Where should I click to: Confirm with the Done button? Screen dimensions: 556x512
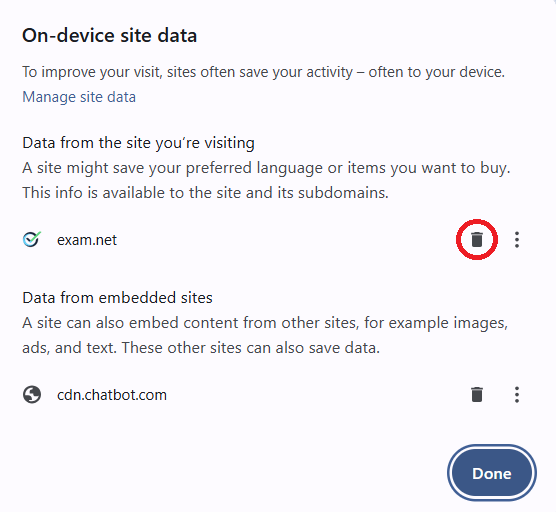pyautogui.click(x=492, y=473)
